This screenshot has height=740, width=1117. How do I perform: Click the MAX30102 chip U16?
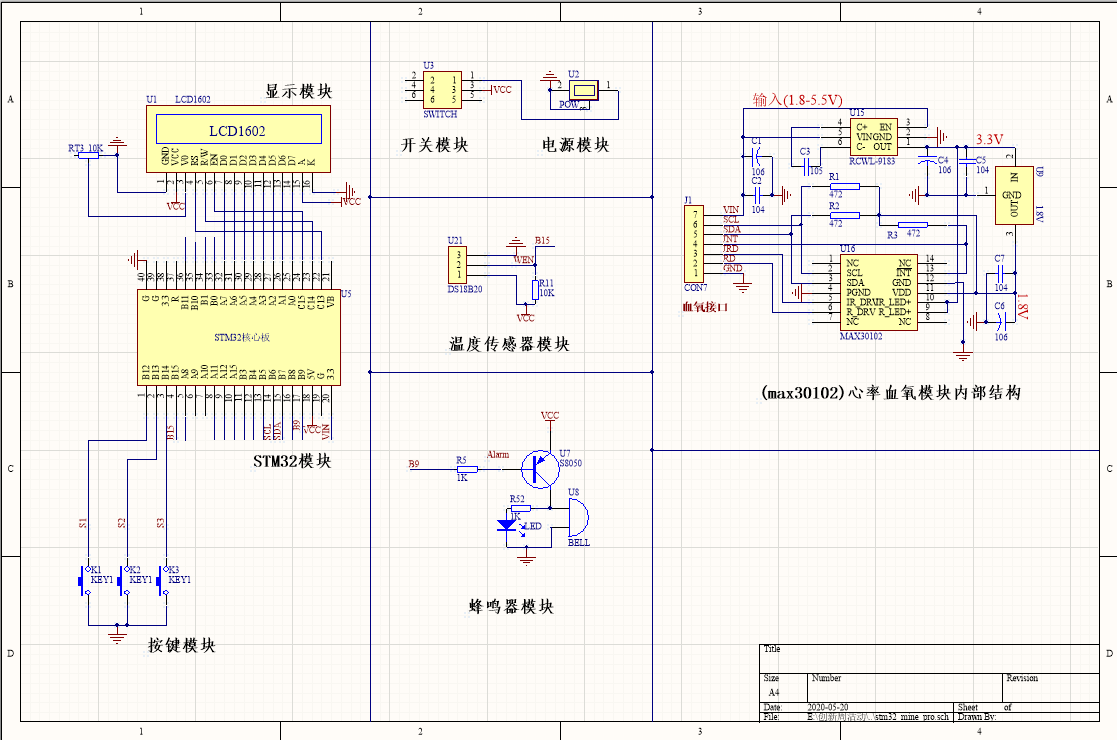(x=878, y=291)
